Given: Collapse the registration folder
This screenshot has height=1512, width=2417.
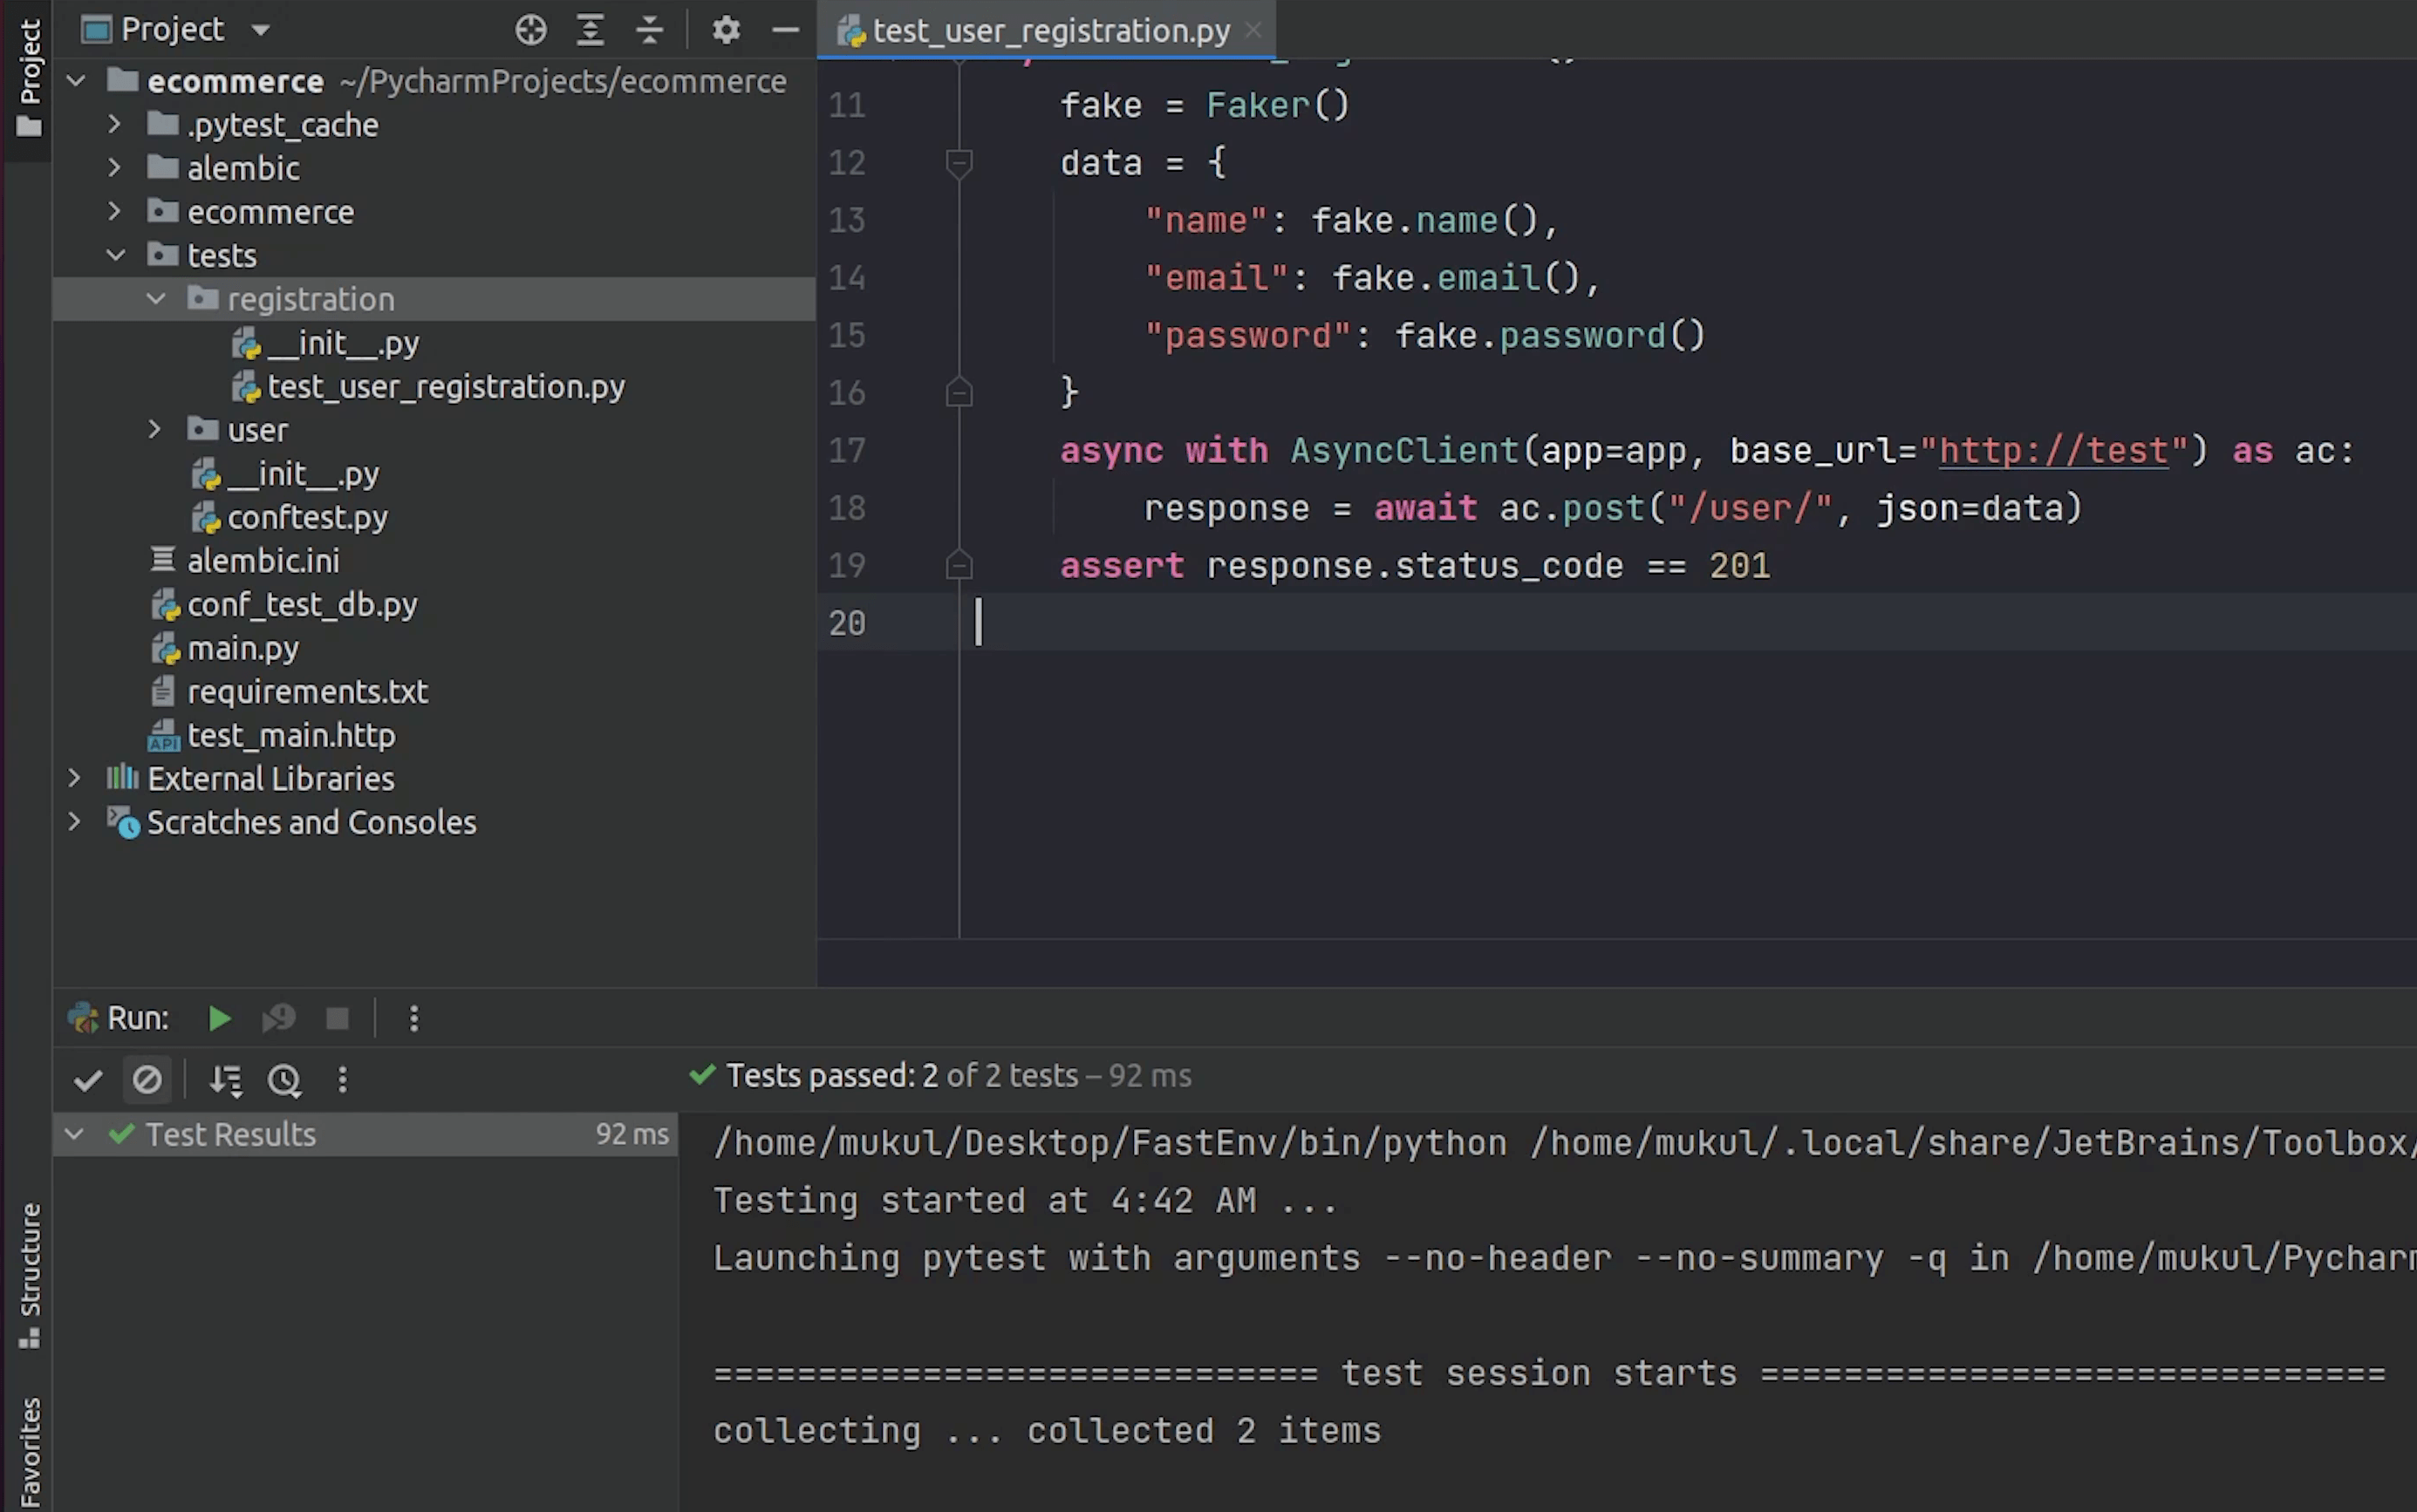Looking at the screenshot, I should [x=156, y=299].
